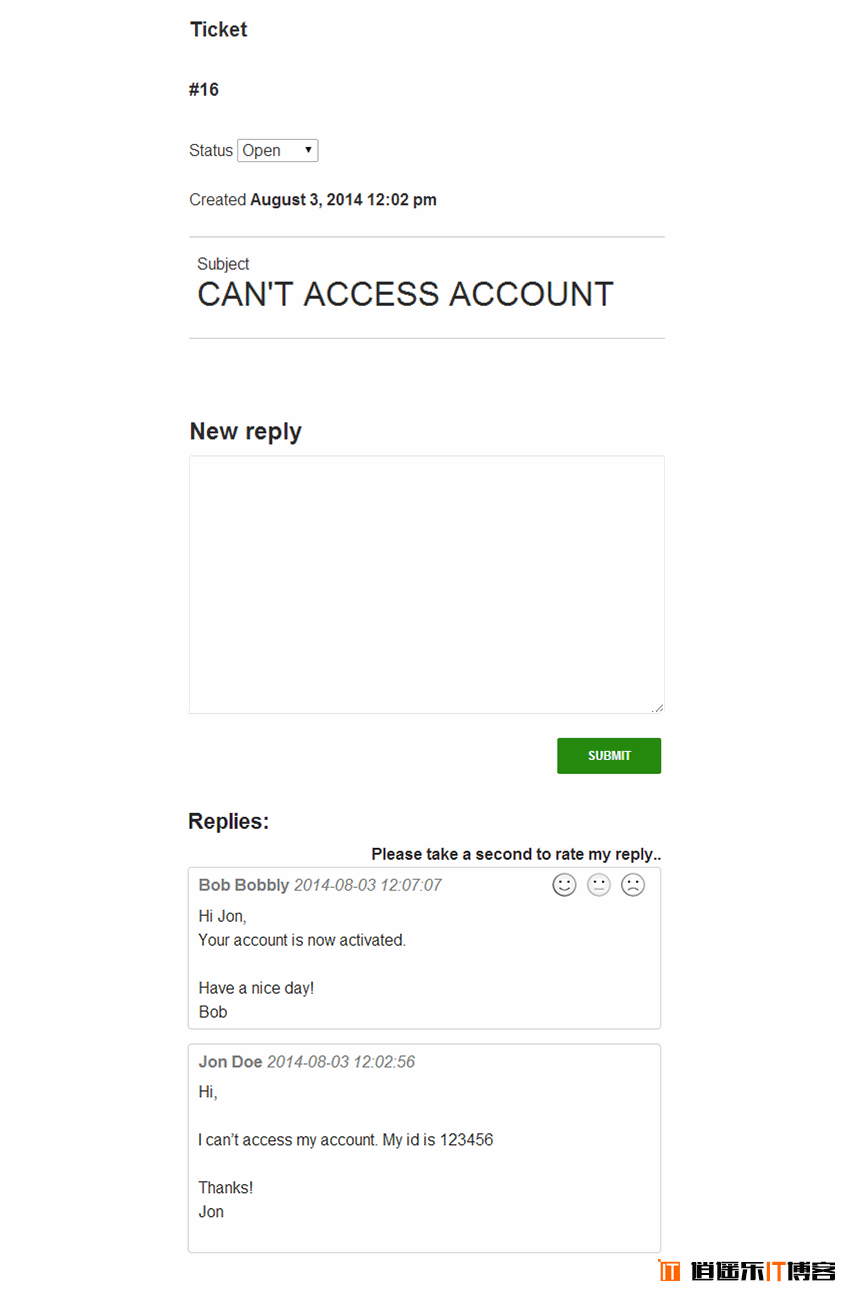The width and height of the screenshot is (858, 1290).
Task: Click the timestamp 2014-08-03 12:07:07
Action: [x=367, y=885]
